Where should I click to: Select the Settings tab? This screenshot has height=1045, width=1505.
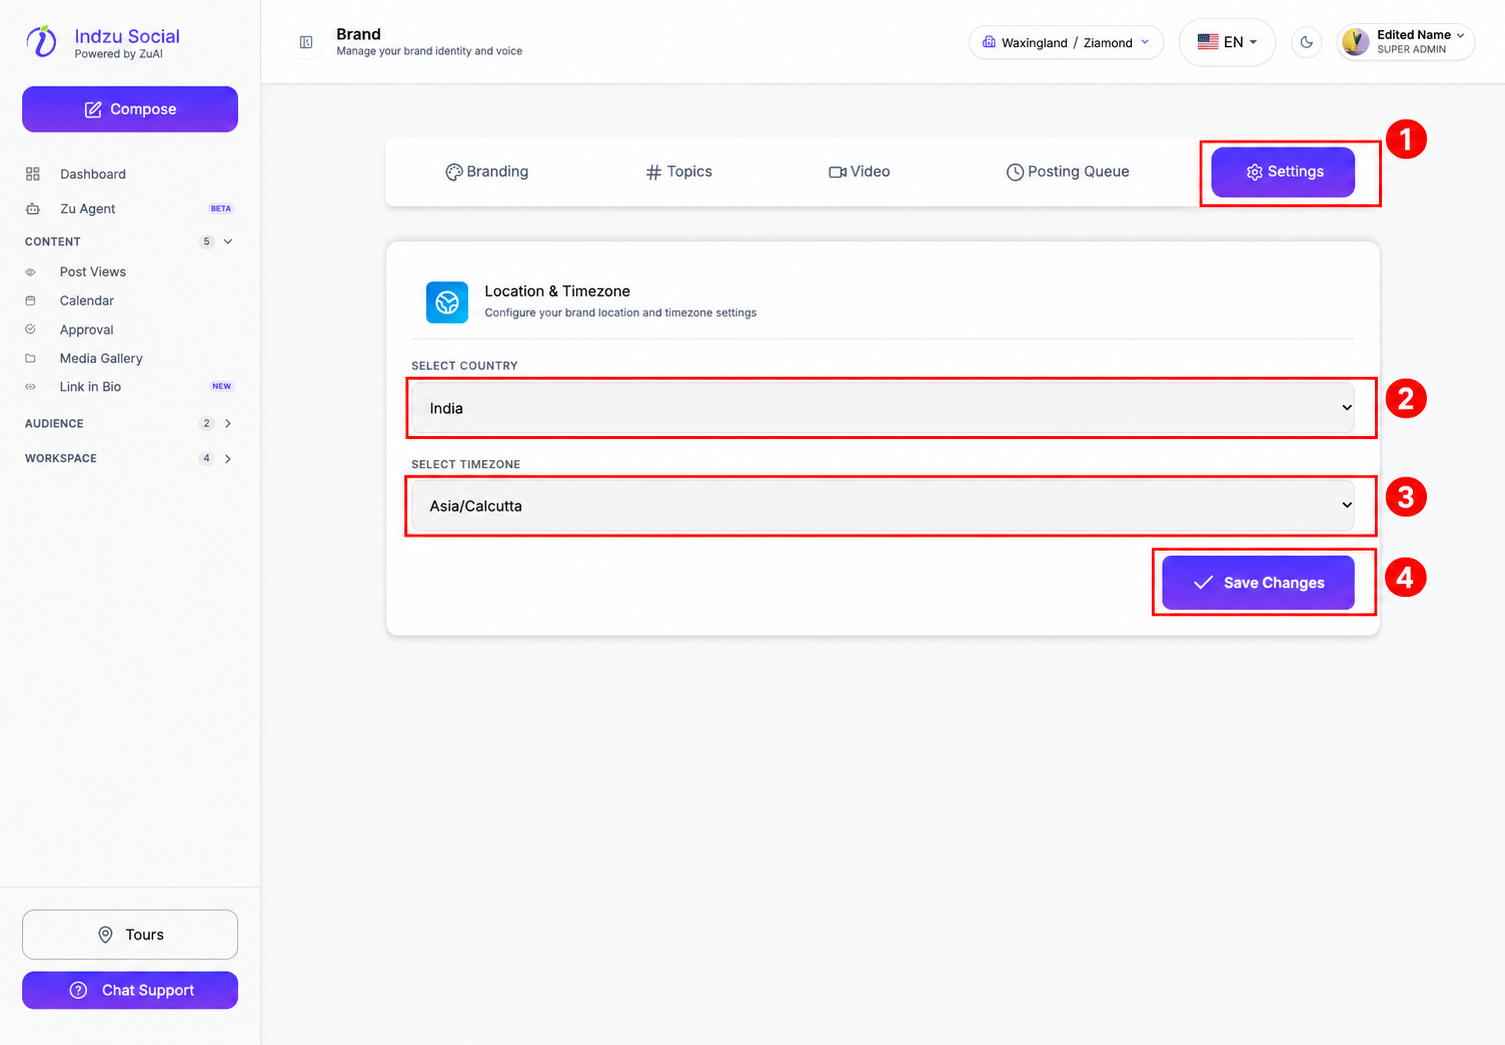pos(1283,172)
